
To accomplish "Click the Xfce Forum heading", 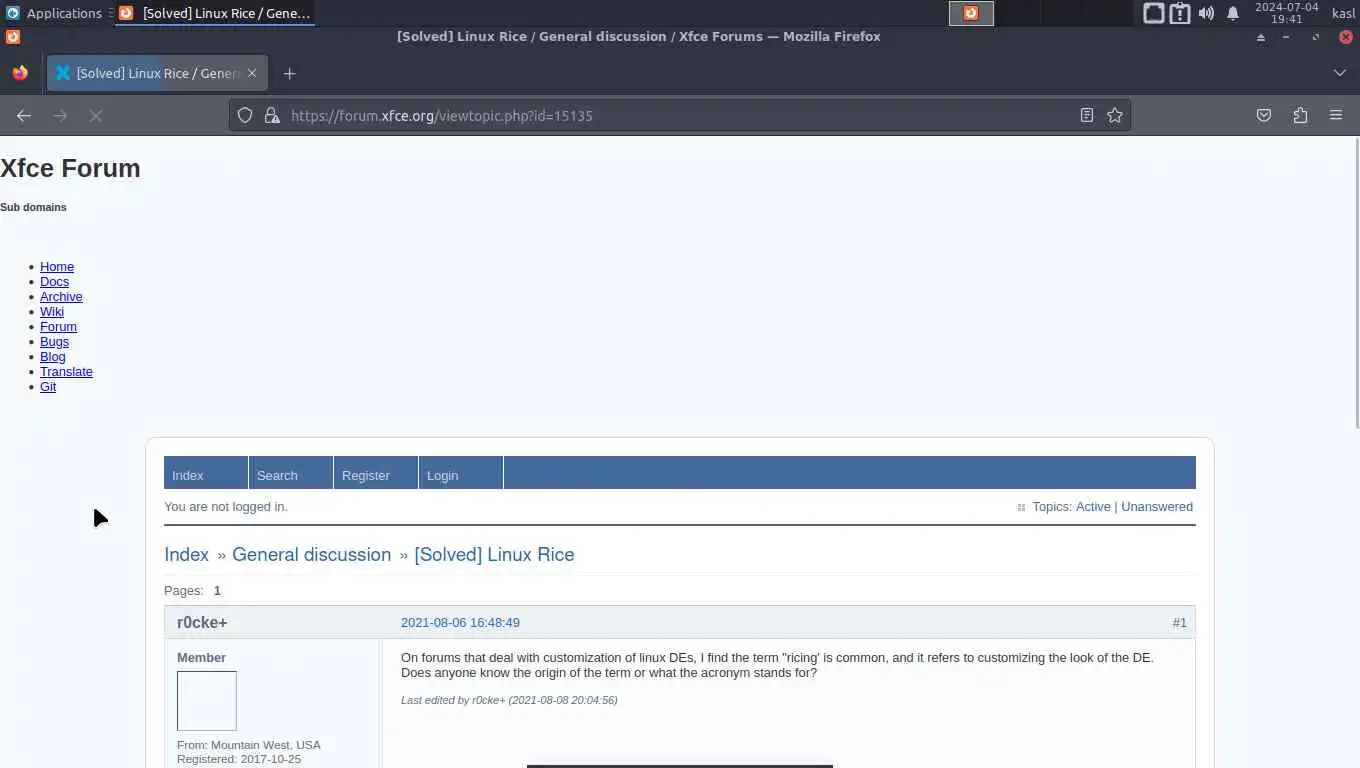I will point(70,168).
